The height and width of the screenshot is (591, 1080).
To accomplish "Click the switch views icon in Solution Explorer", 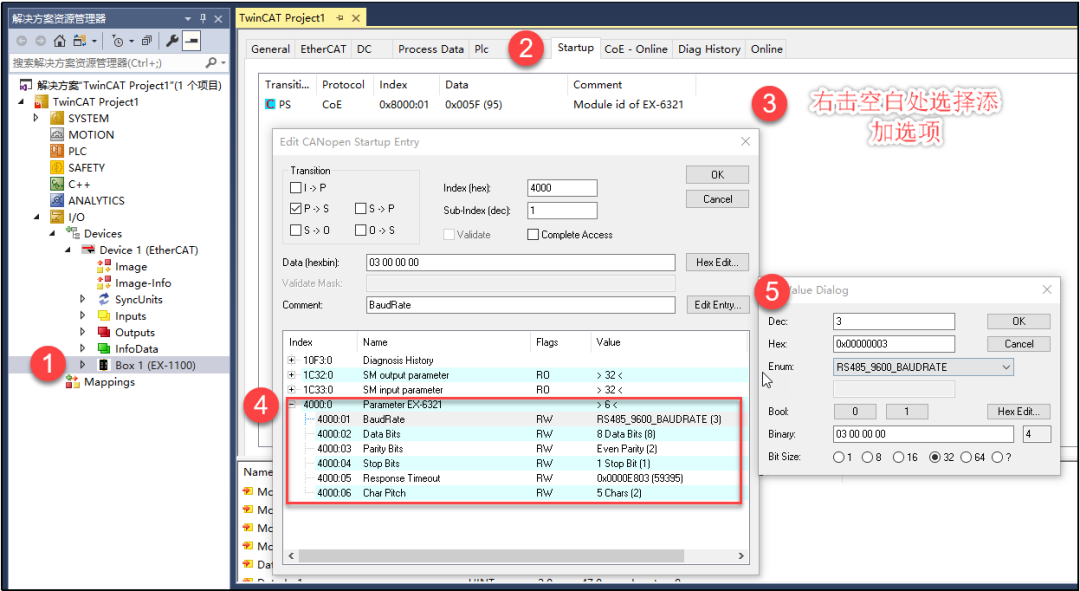I will pyautogui.click(x=81, y=41).
